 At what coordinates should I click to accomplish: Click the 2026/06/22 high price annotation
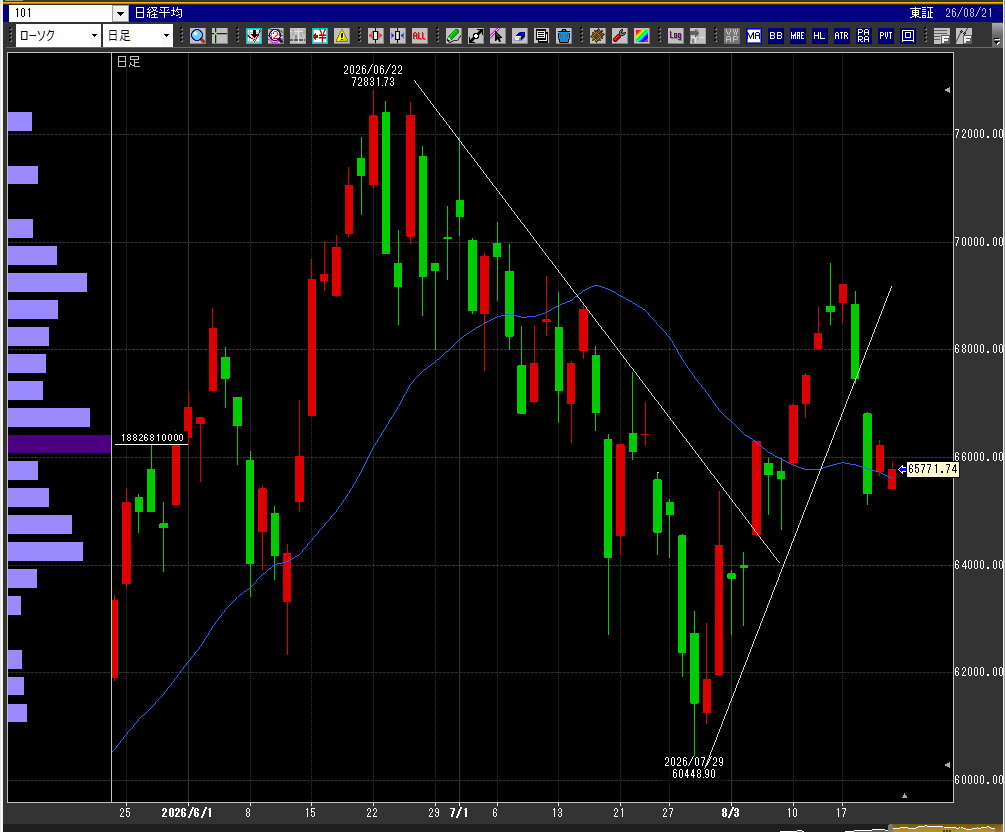(372, 76)
